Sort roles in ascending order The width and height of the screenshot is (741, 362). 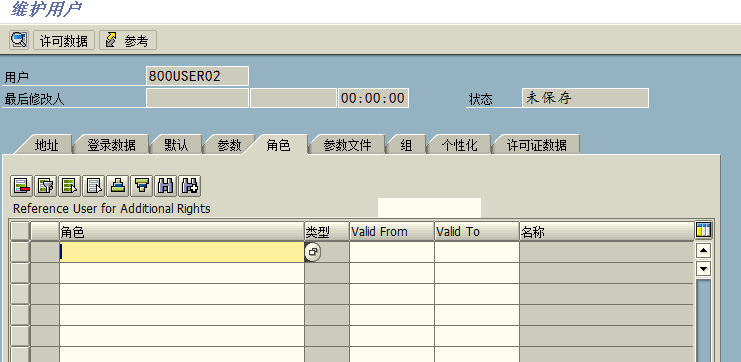pyautogui.click(x=118, y=186)
